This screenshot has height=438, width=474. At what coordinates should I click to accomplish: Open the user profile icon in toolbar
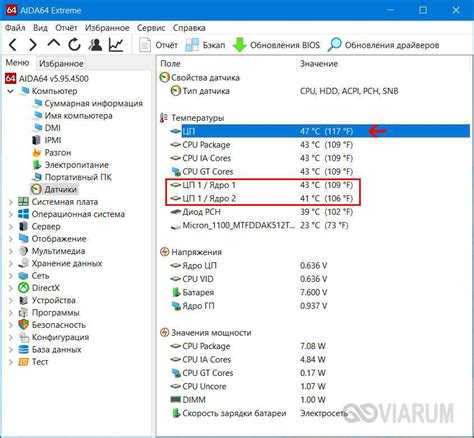95,45
